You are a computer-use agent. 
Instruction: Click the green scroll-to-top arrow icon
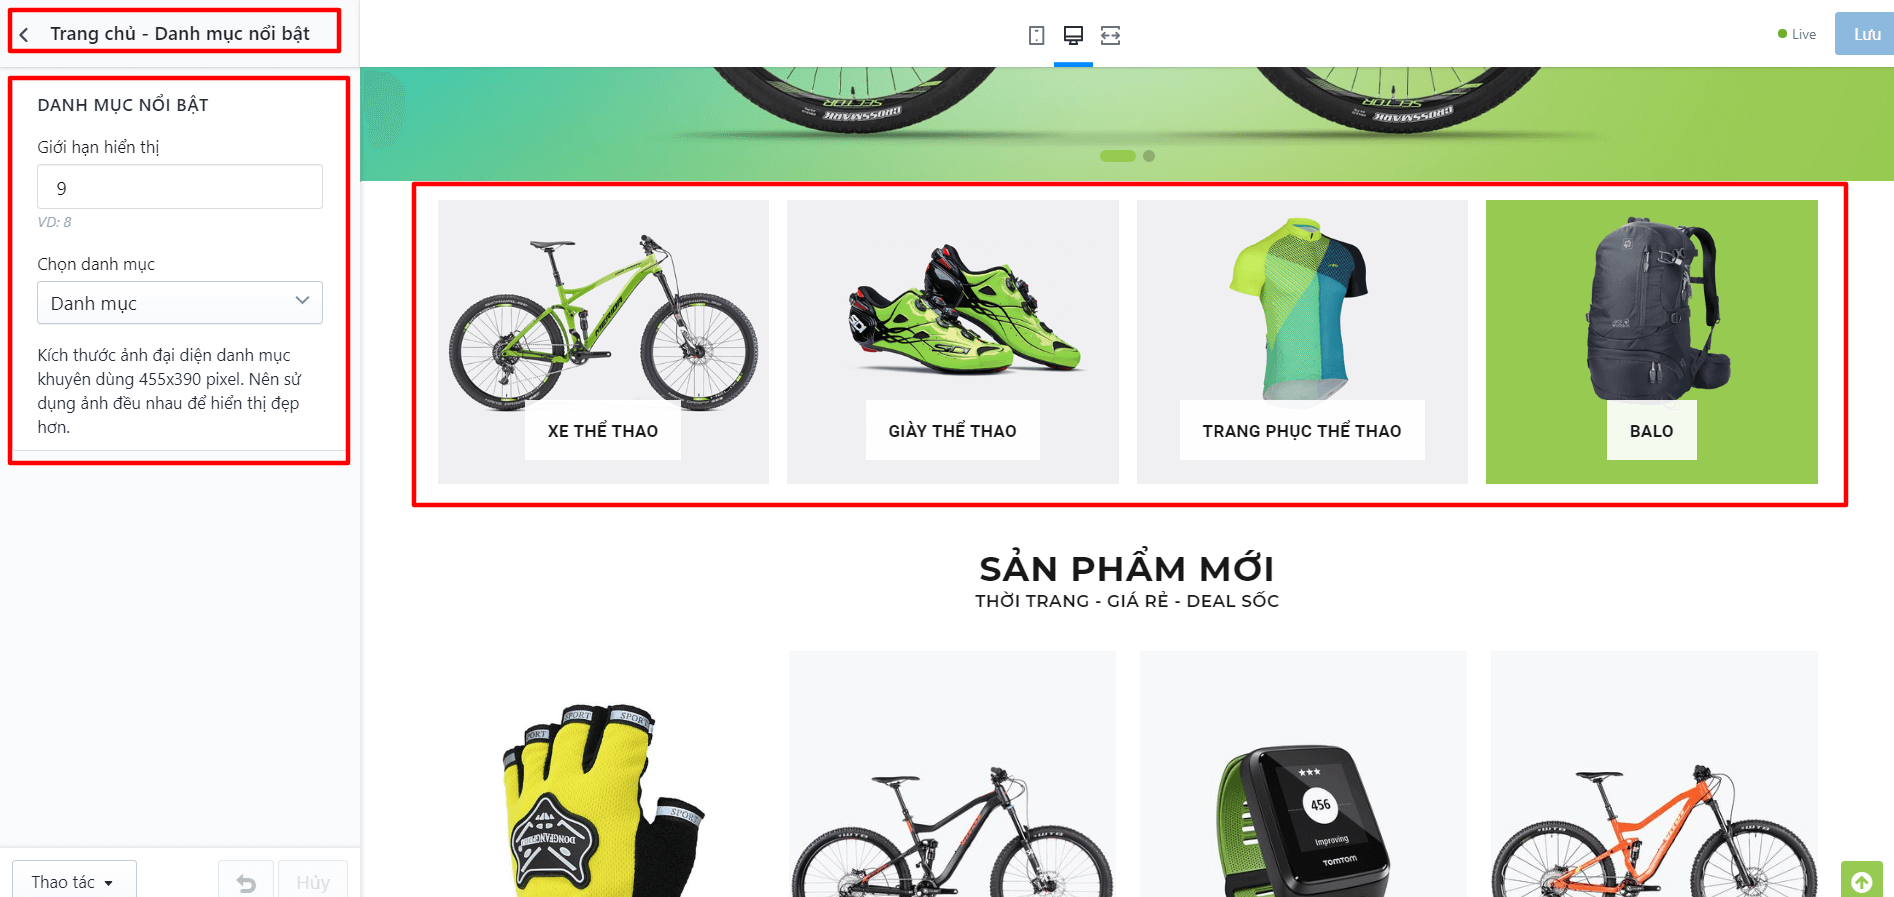click(x=1861, y=881)
